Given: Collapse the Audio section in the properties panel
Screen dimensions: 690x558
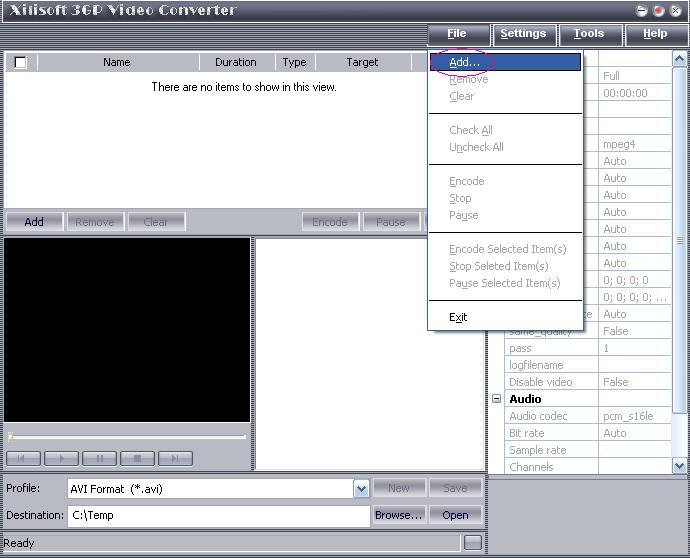Looking at the screenshot, I should (x=497, y=399).
